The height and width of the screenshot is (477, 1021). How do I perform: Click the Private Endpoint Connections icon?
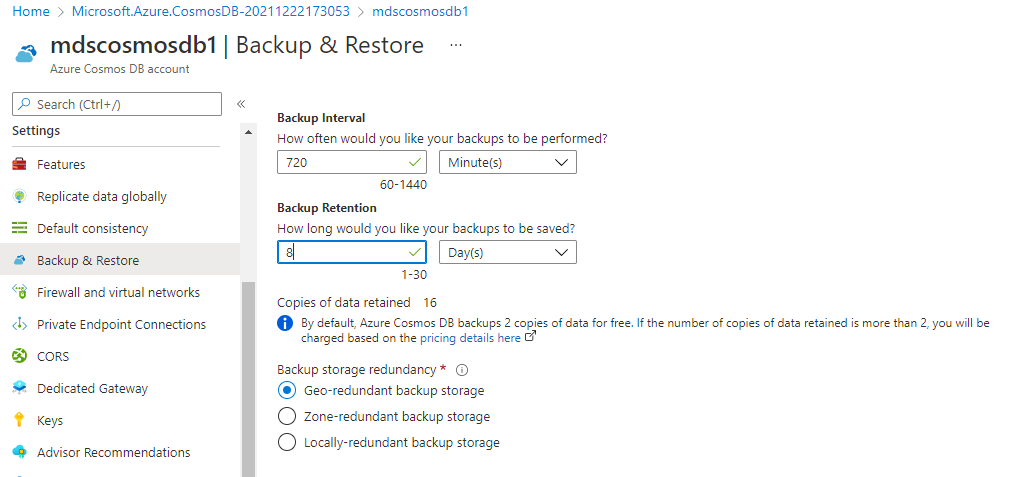point(20,324)
